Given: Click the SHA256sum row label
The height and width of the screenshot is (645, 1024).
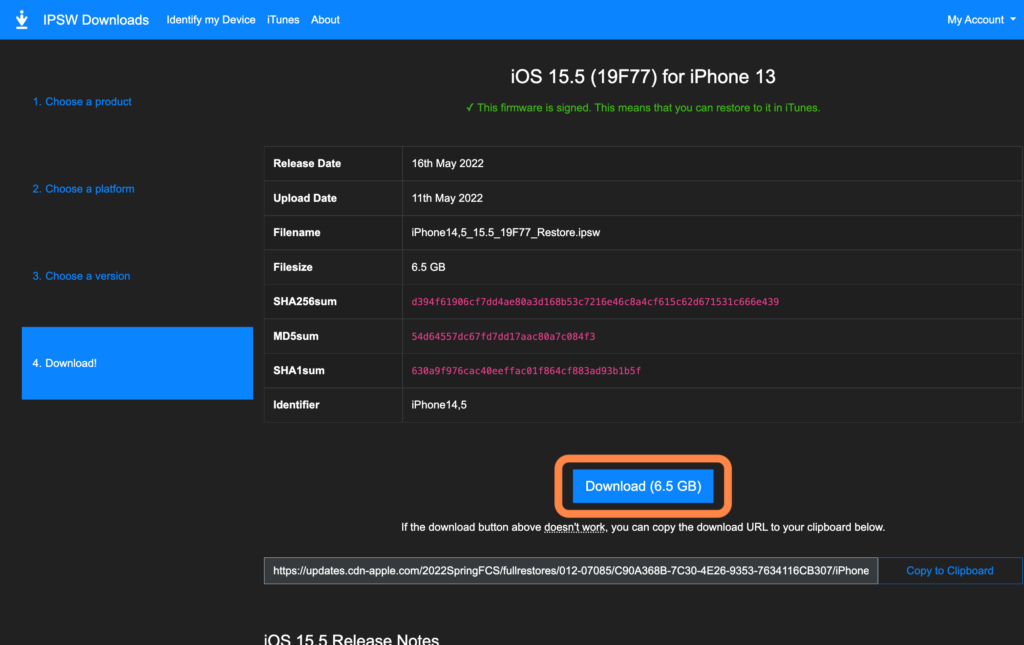Looking at the screenshot, I should point(305,302).
